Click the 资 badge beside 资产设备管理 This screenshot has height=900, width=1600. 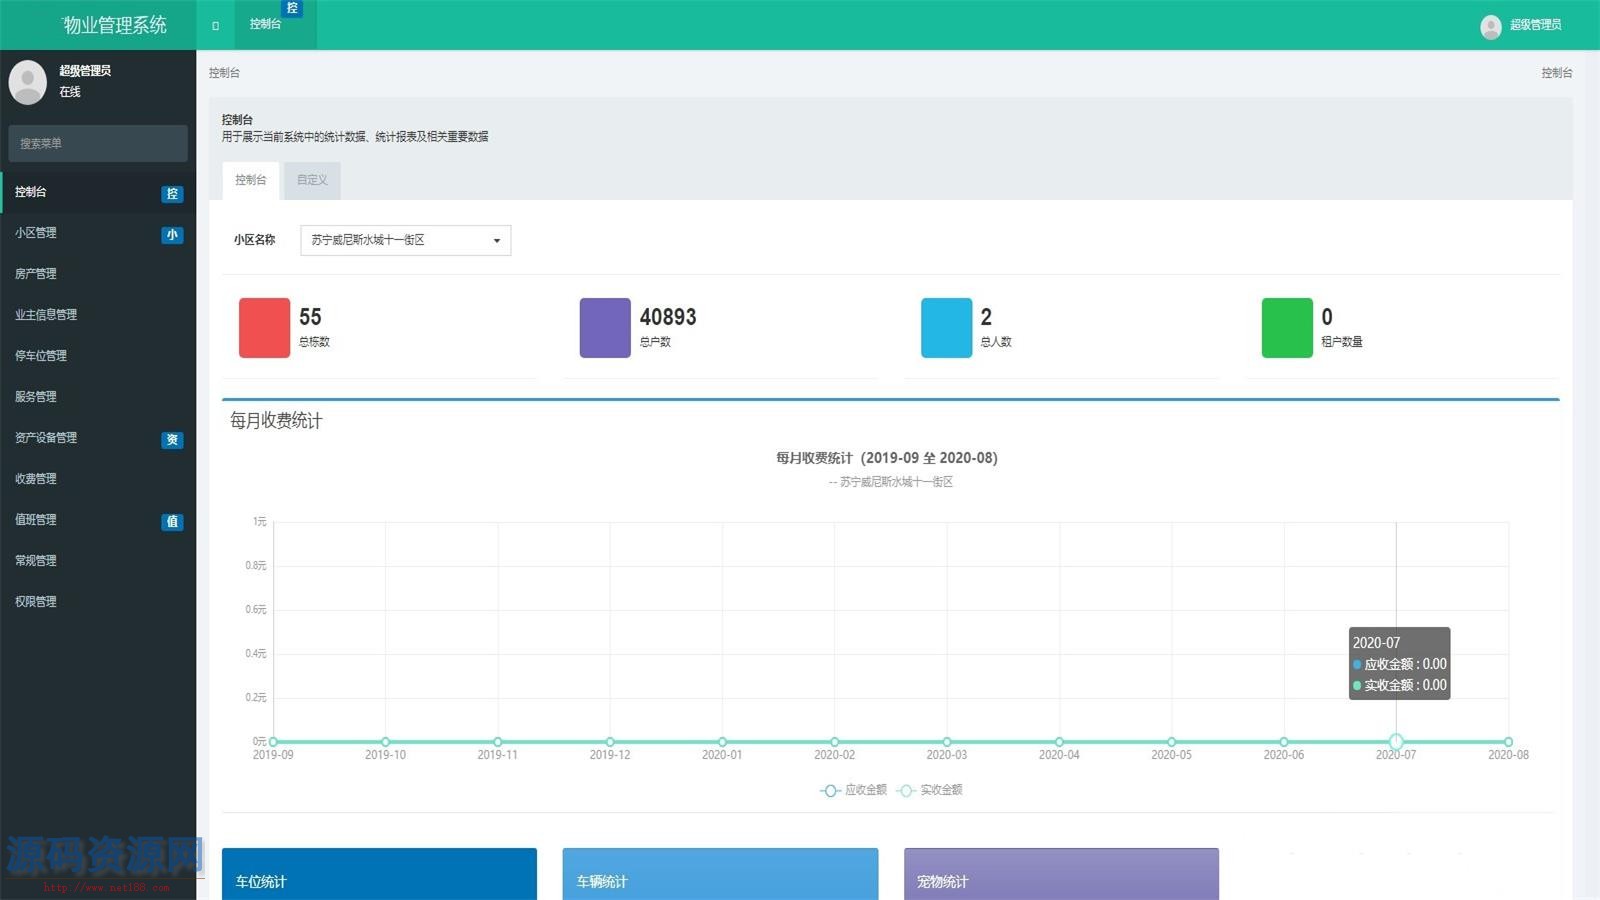click(x=172, y=440)
